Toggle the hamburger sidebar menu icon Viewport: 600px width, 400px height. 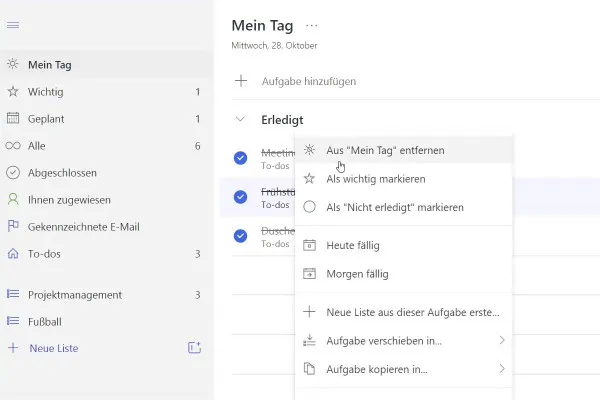13,25
